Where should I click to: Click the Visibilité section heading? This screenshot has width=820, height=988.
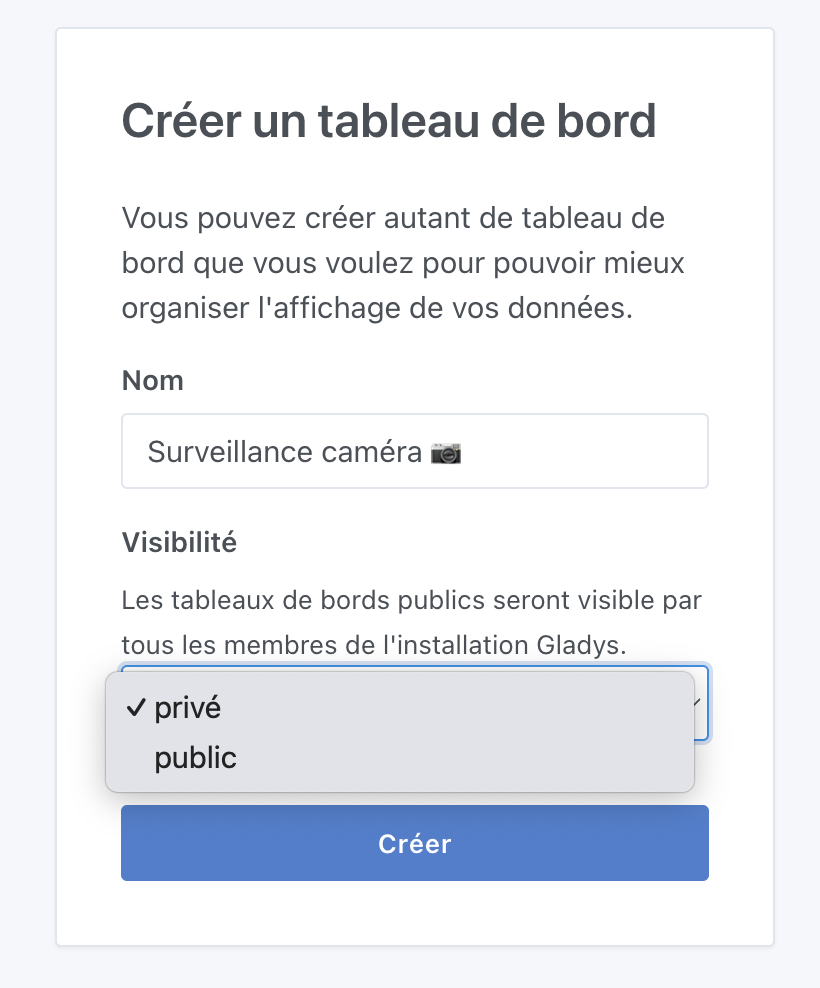(179, 542)
